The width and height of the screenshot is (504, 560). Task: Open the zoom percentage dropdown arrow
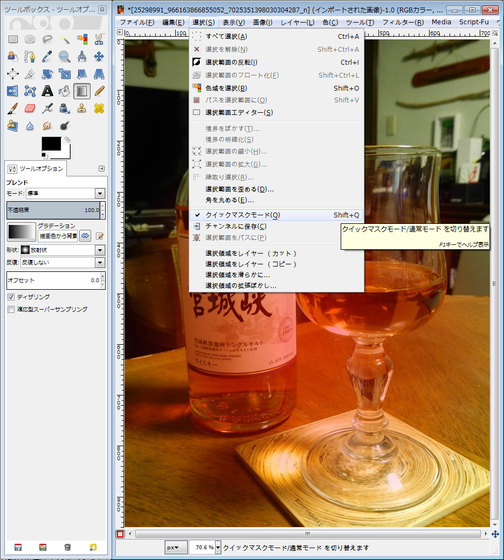click(218, 548)
